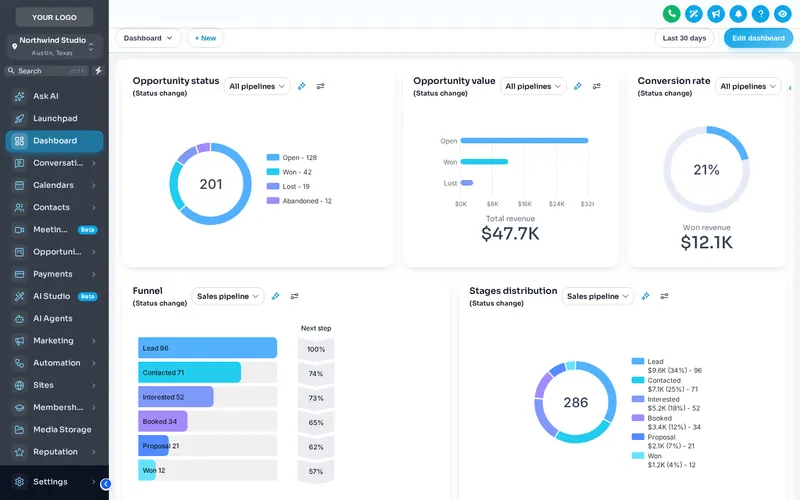Open the megaphone announcements icon
This screenshot has width=800, height=500.
coord(716,14)
